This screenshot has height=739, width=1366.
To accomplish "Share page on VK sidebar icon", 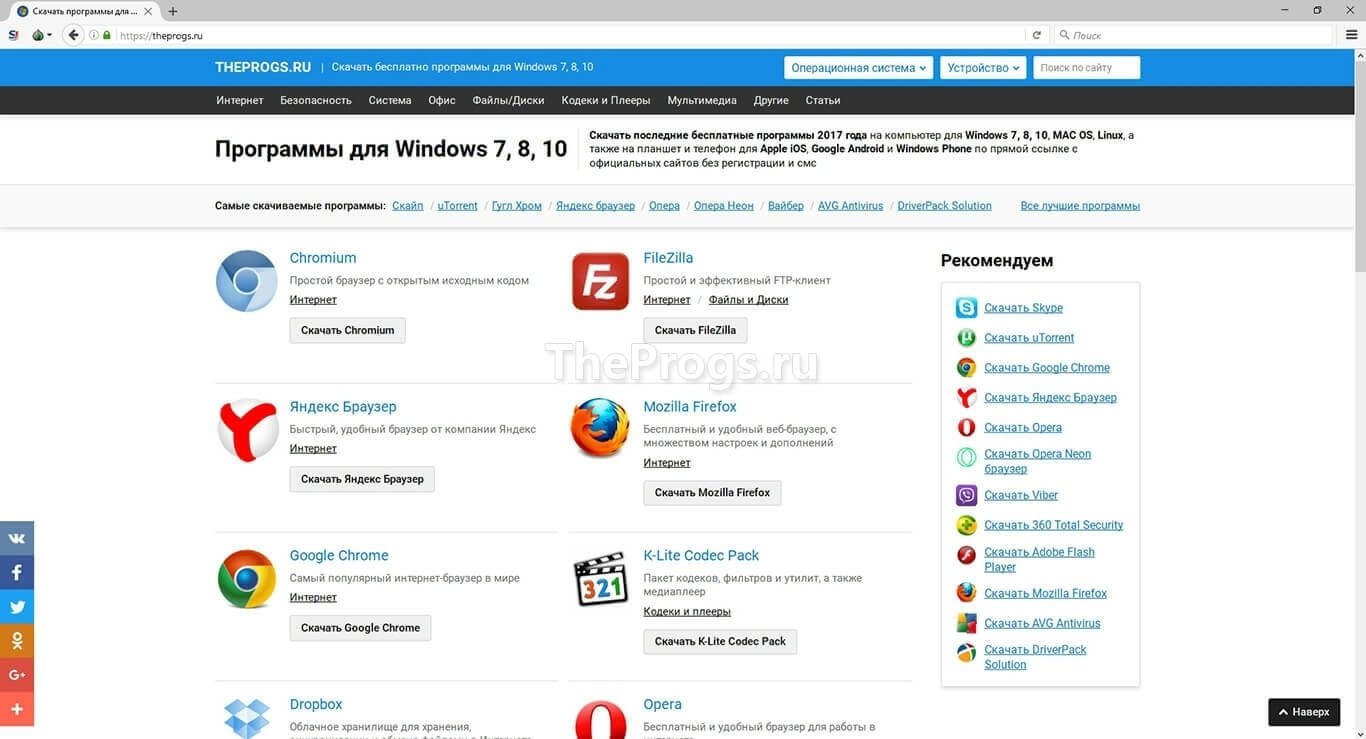I will pyautogui.click(x=17, y=538).
